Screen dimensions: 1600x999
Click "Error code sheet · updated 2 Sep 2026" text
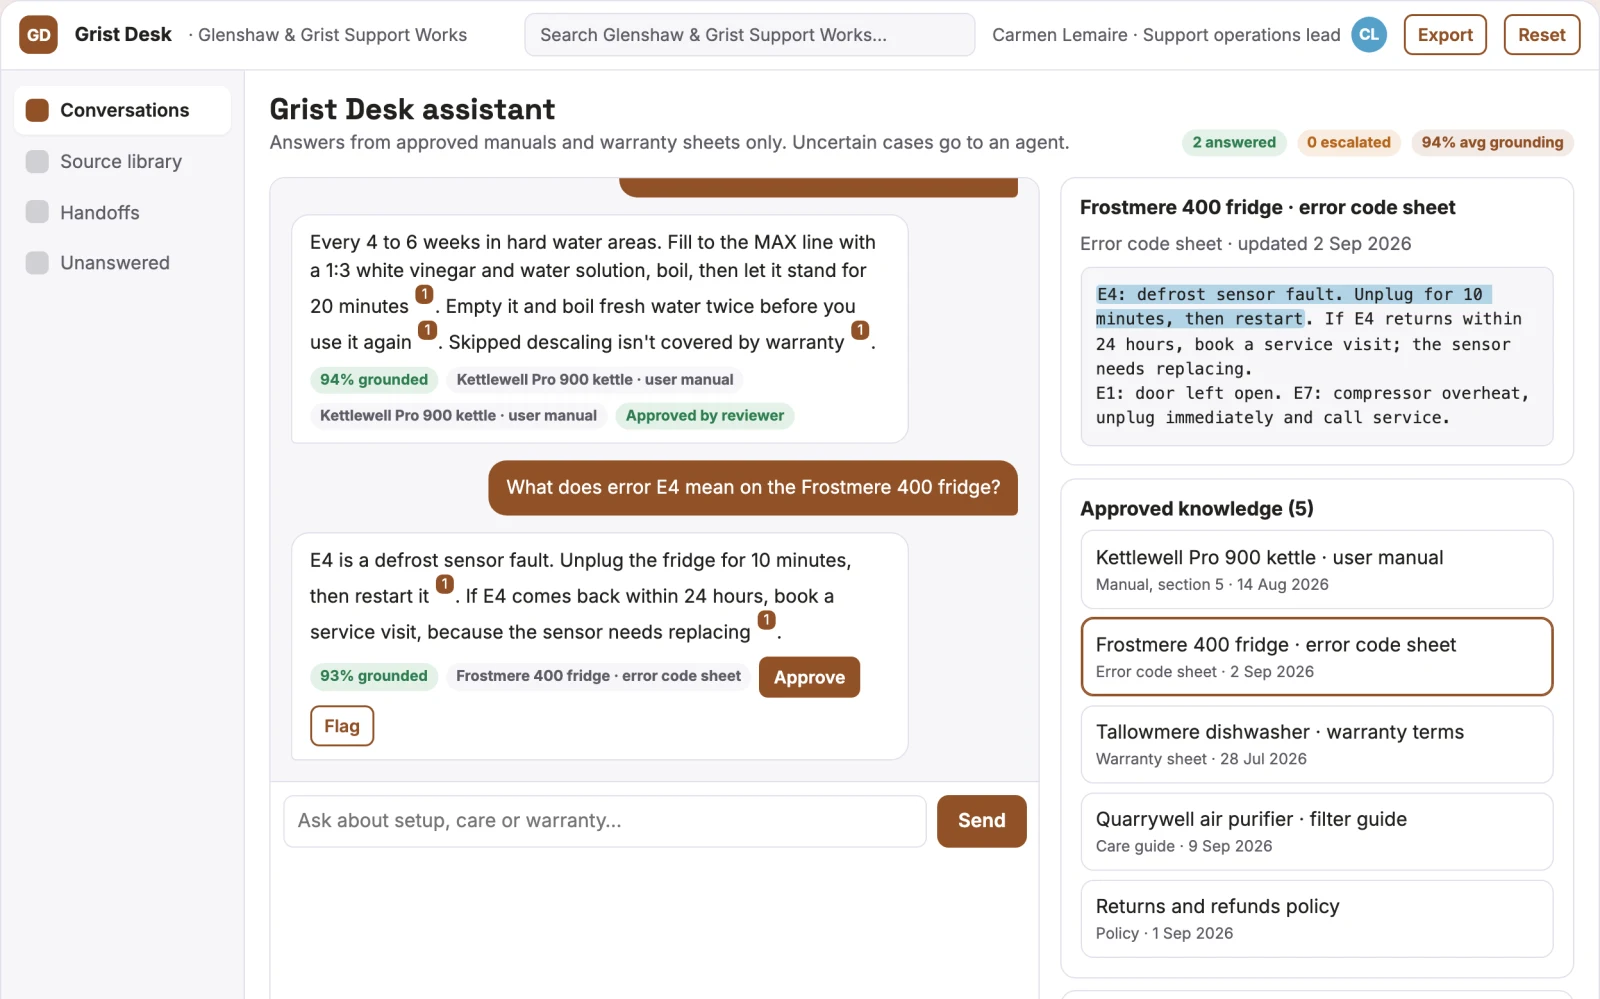coord(1246,244)
